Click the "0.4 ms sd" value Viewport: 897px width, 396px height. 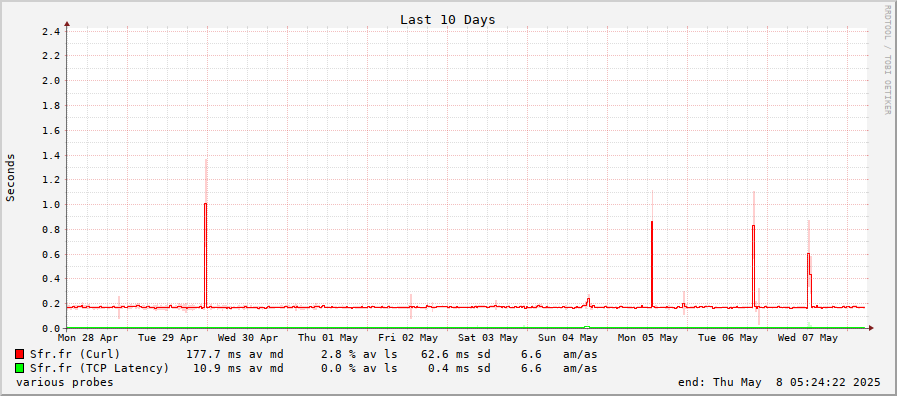(459, 368)
